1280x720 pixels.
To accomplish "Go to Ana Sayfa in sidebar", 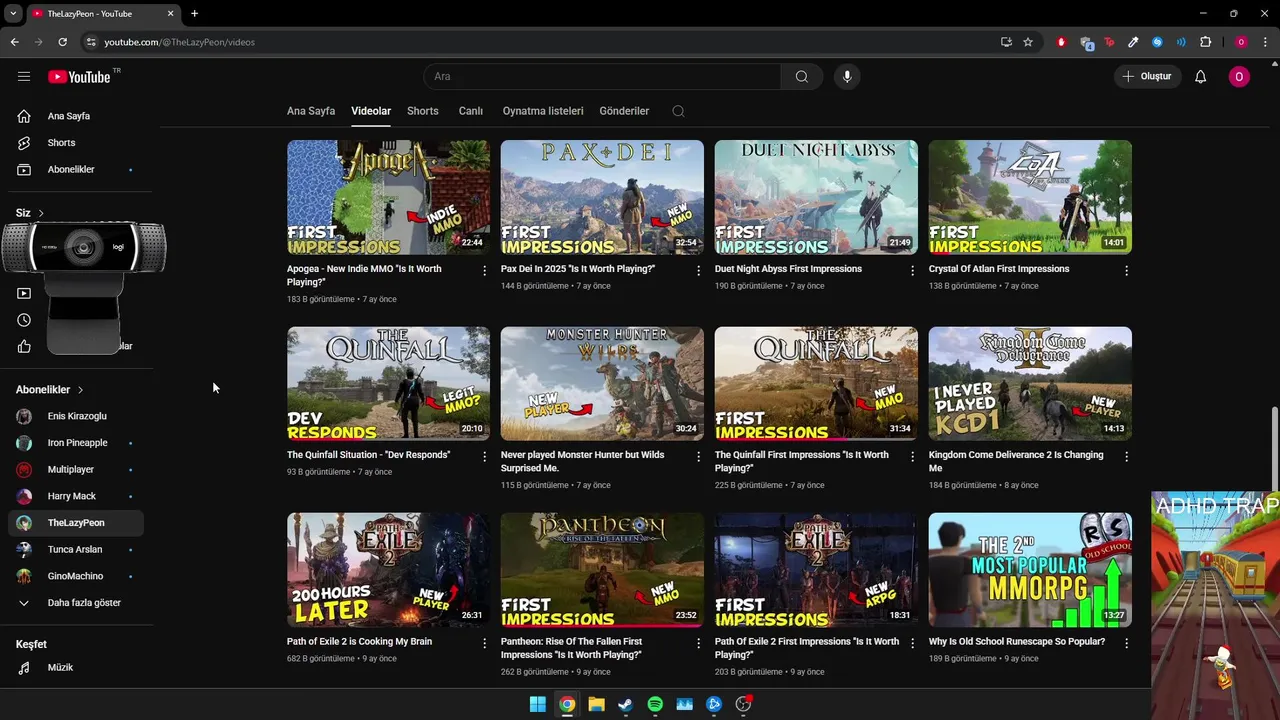I will click(76, 116).
